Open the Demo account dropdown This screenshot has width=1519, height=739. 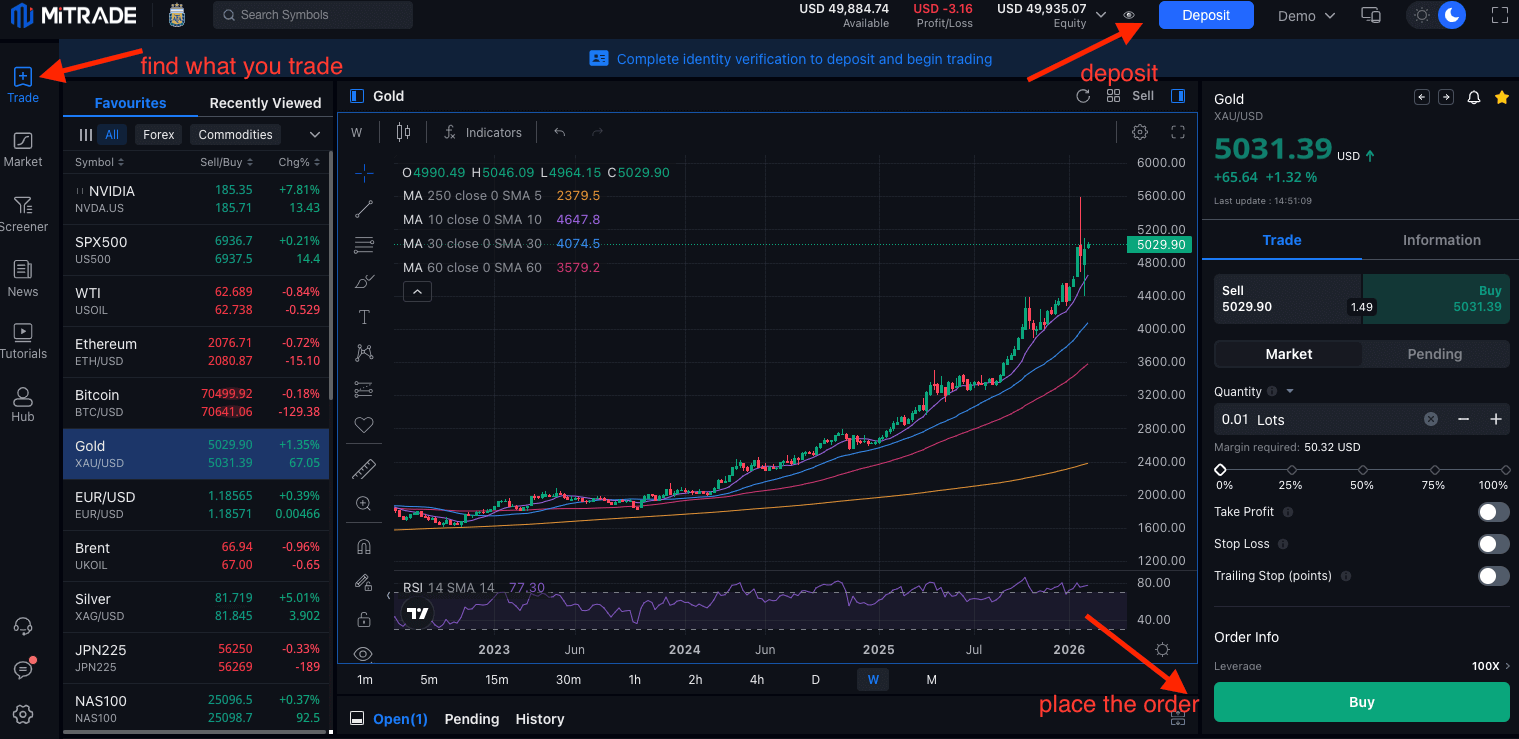pyautogui.click(x=1306, y=15)
